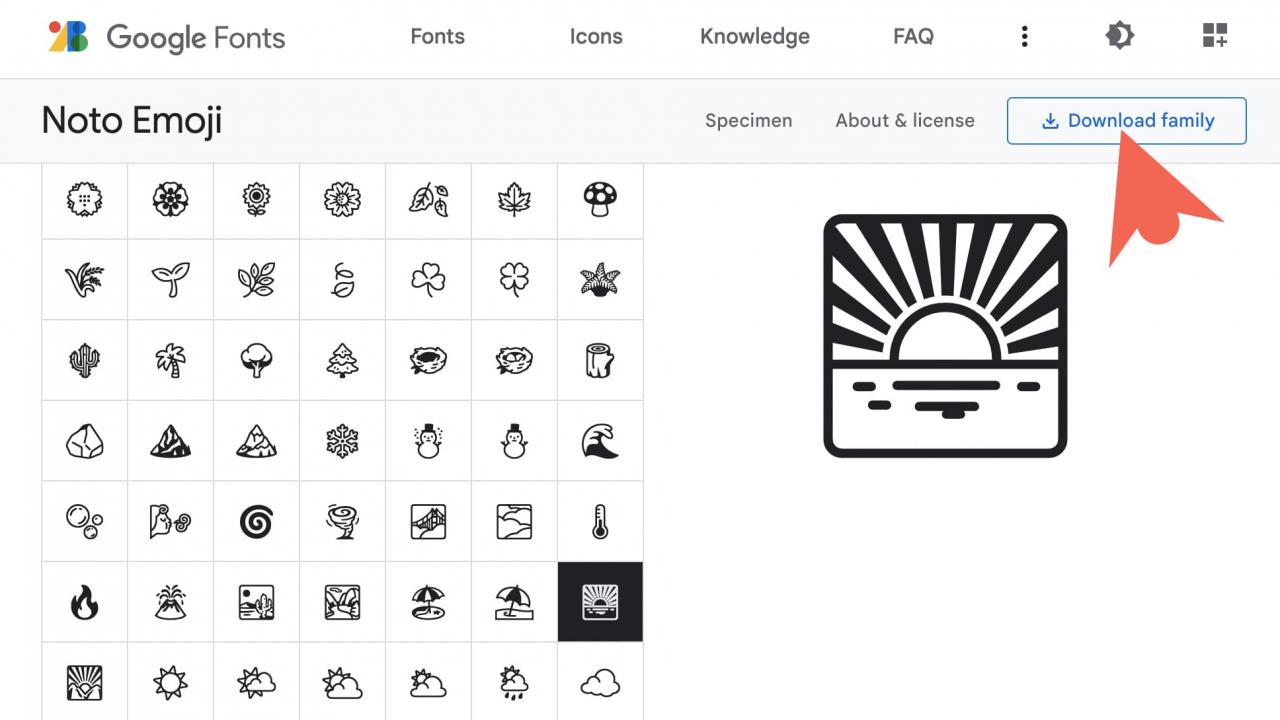Choose the cactus emoji glyph
This screenshot has height=720, width=1280.
pyautogui.click(x=84, y=361)
